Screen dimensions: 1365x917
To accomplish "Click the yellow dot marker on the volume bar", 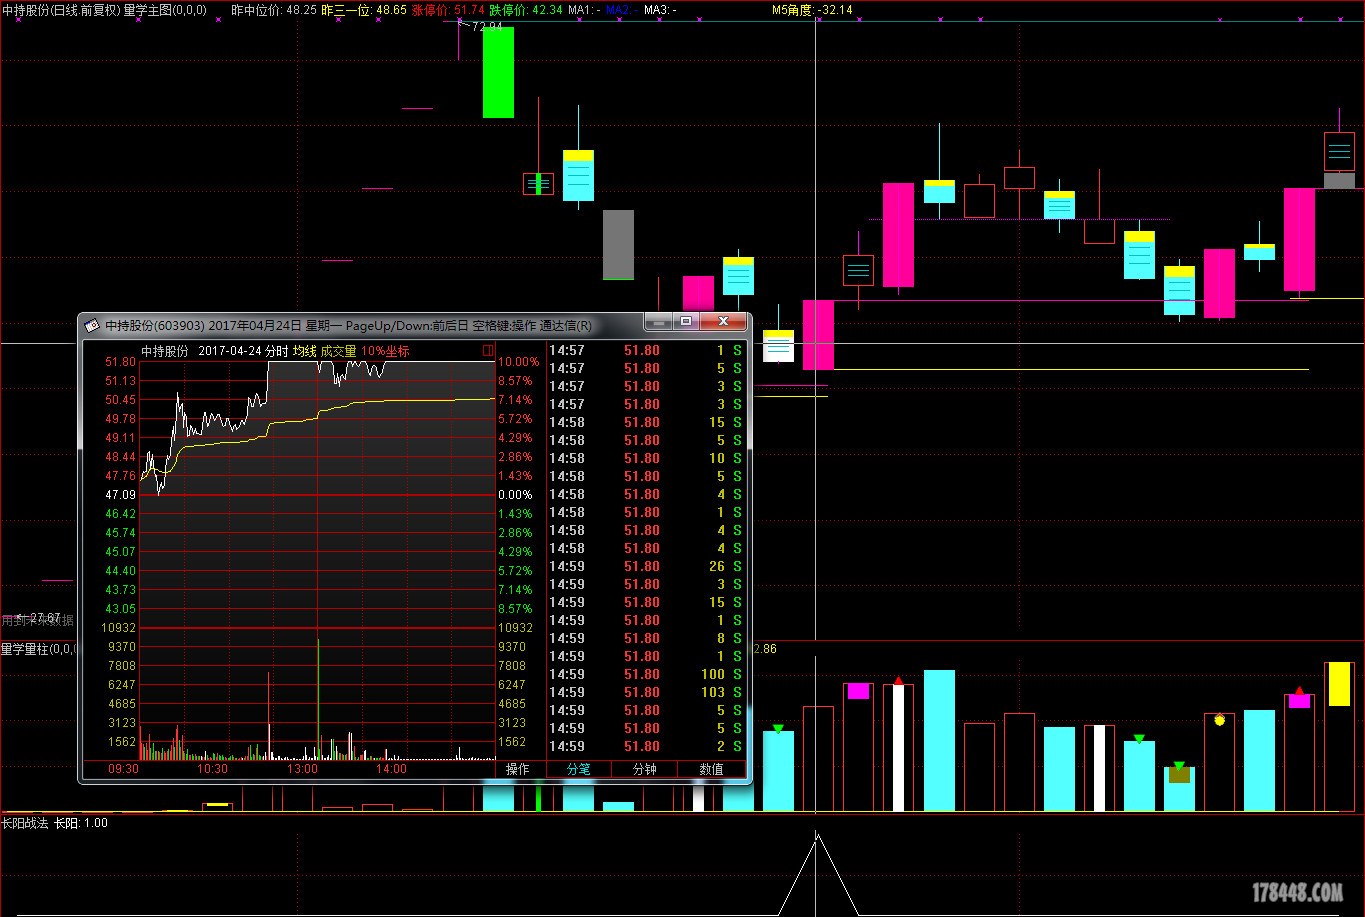I will pyautogui.click(x=1219, y=719).
